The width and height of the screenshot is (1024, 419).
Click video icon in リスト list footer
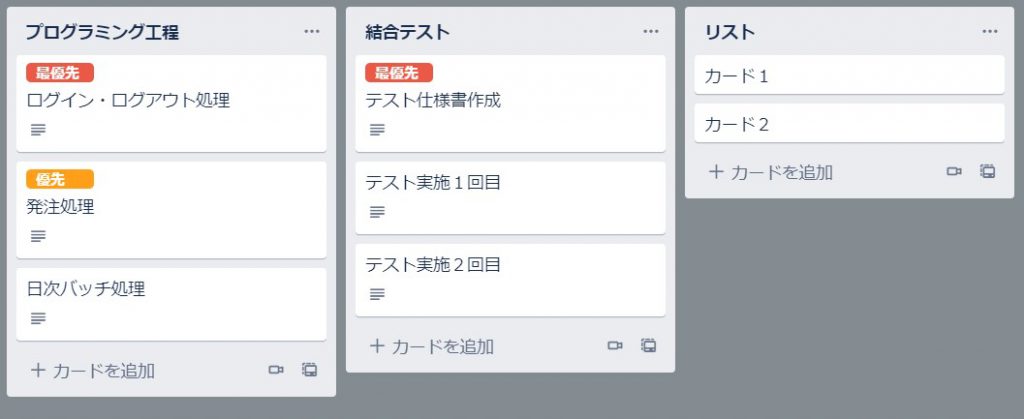click(x=954, y=172)
